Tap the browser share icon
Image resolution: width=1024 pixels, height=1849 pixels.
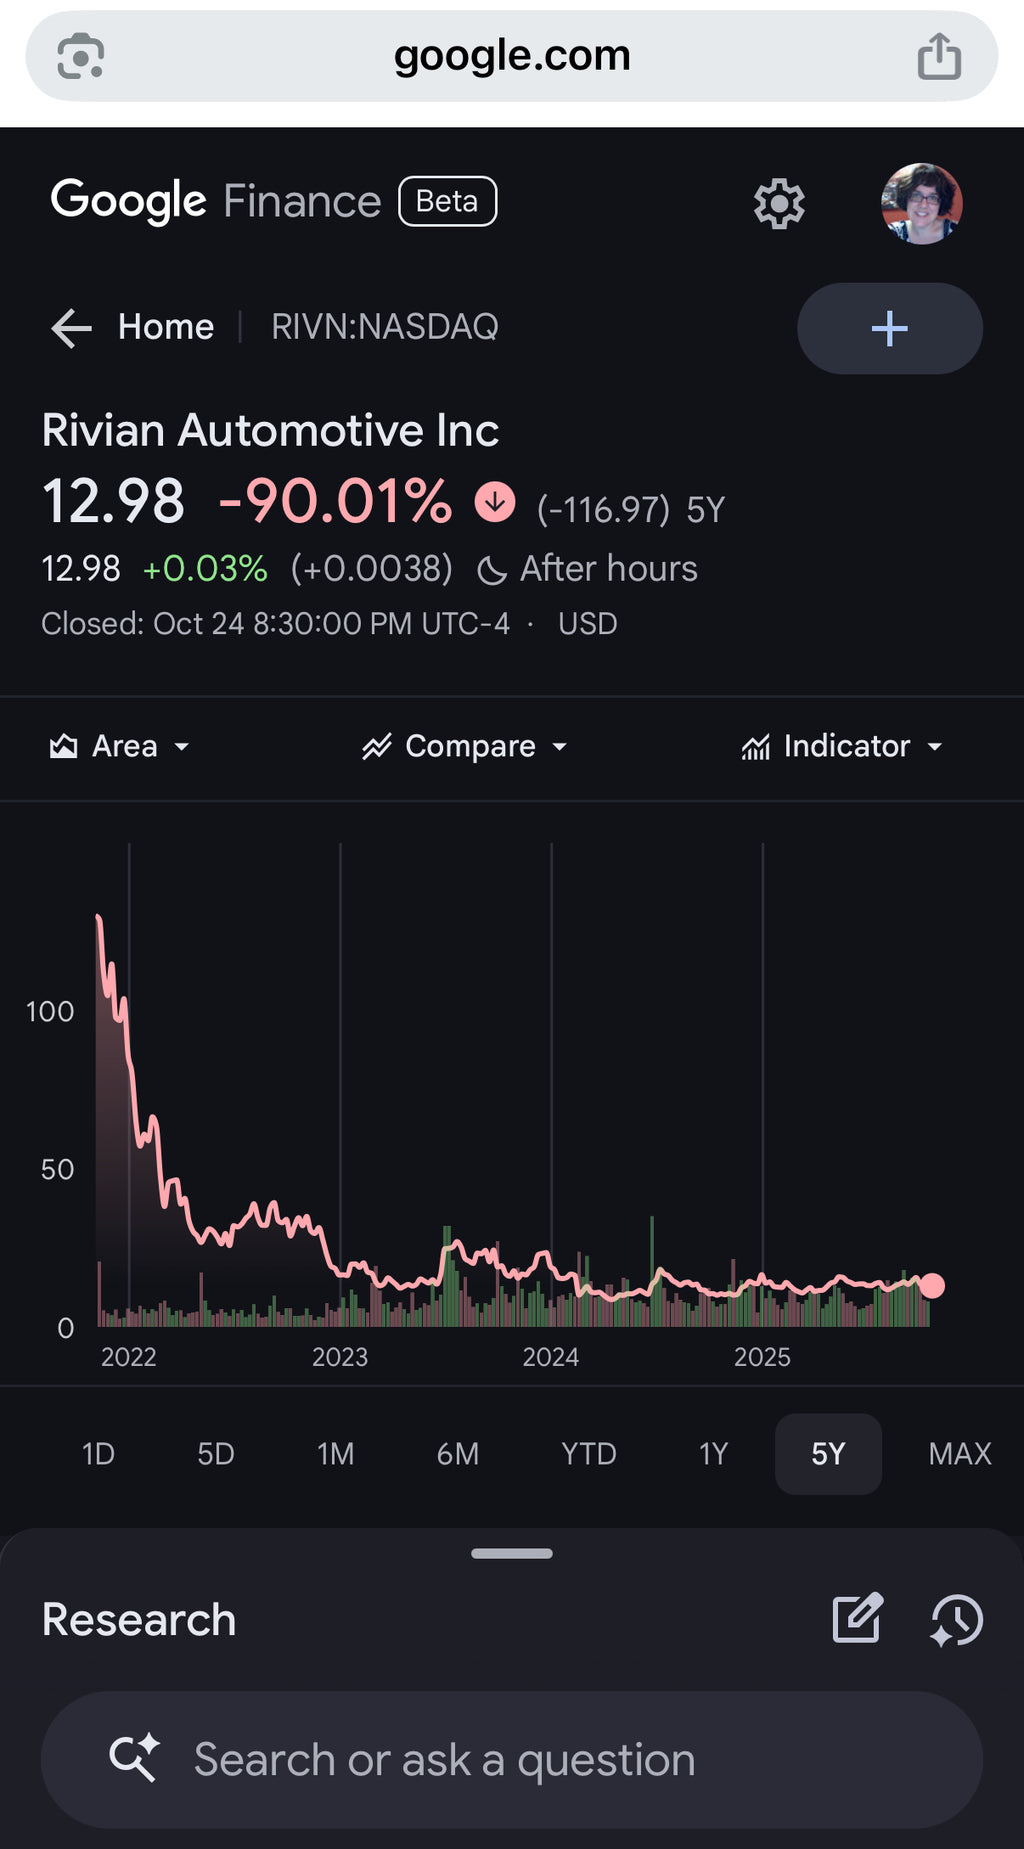(x=939, y=56)
